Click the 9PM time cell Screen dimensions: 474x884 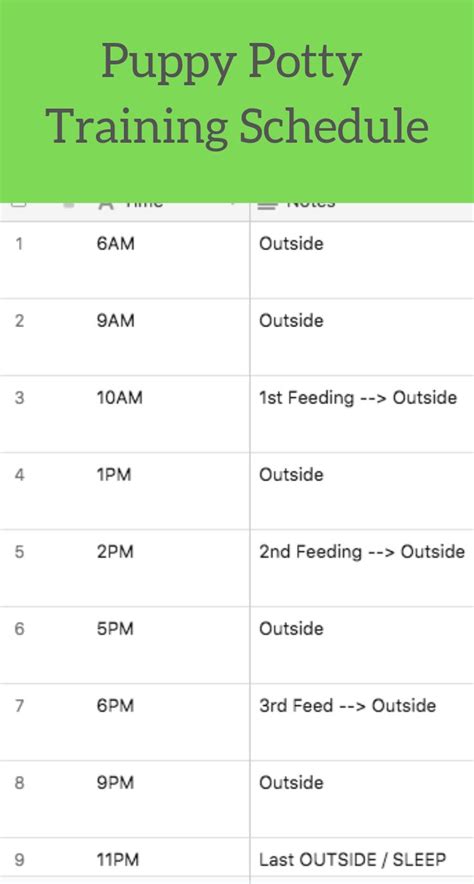pyautogui.click(x=170, y=799)
